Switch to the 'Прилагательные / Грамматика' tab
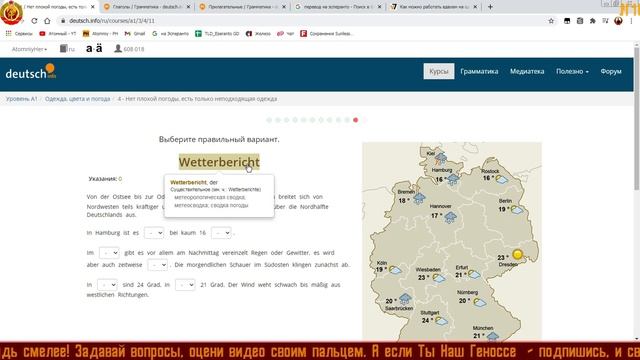This screenshot has width=640, height=360. click(x=242, y=7)
